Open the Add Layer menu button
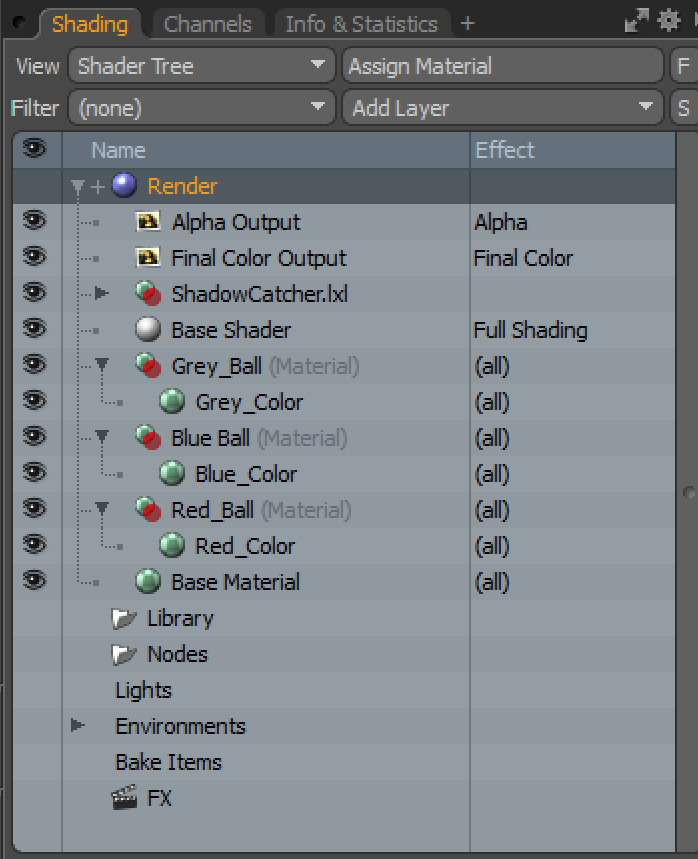The width and height of the screenshot is (698, 859). point(502,107)
